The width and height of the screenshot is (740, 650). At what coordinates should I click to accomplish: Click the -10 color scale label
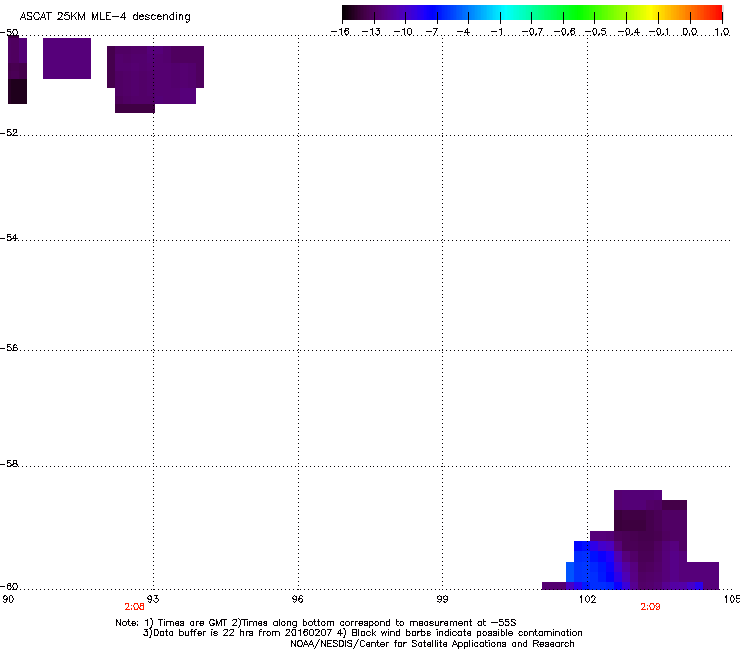click(x=403, y=32)
